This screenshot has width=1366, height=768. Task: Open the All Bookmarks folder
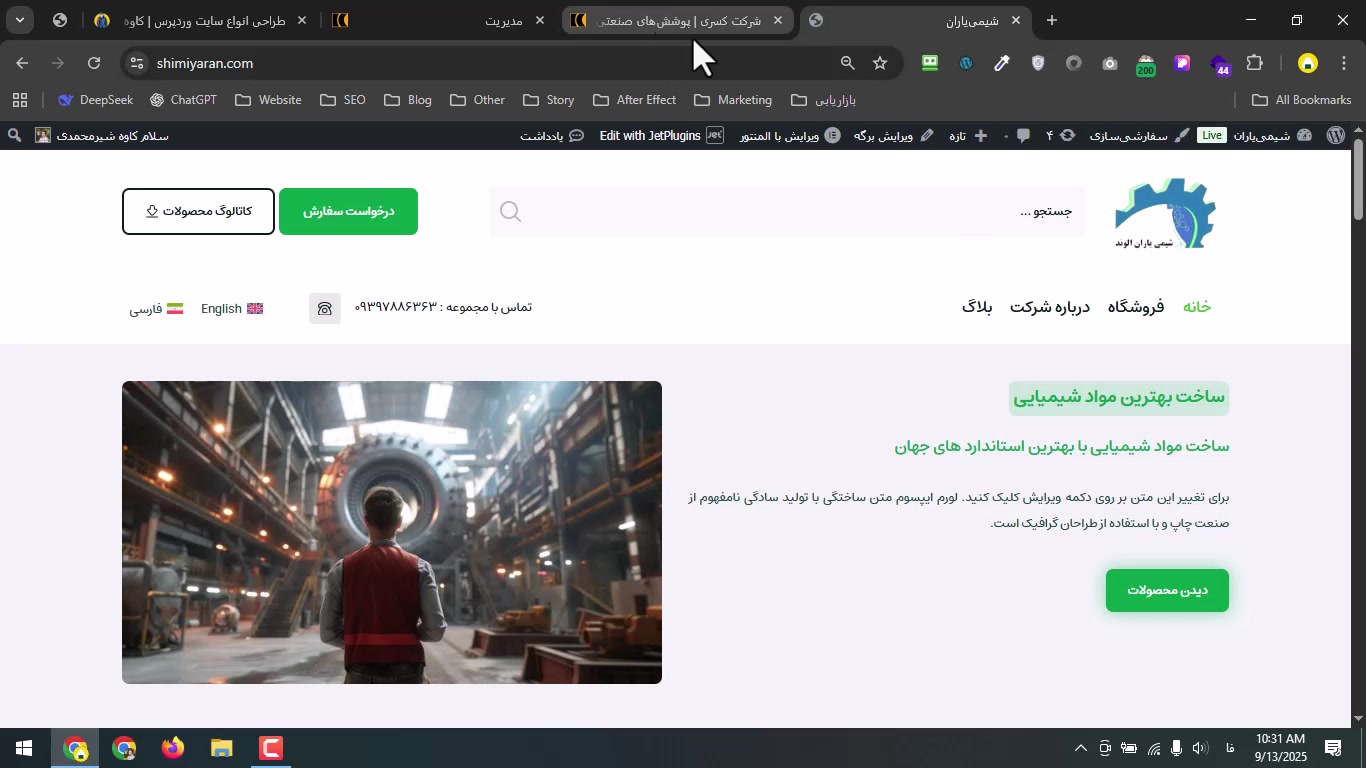(x=1302, y=100)
